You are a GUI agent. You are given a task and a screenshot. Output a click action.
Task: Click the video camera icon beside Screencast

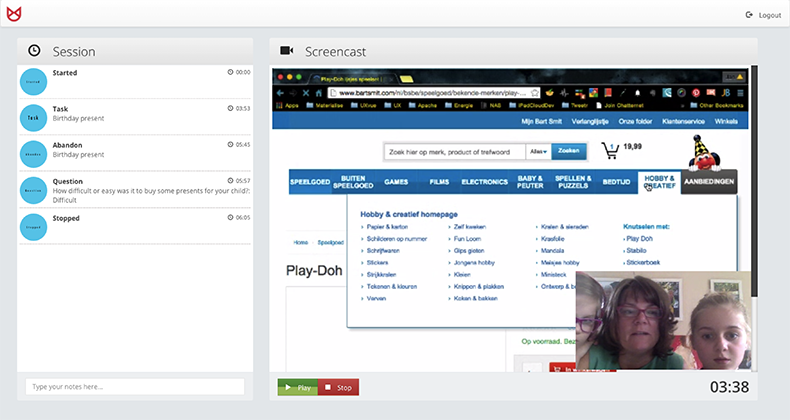pos(287,50)
